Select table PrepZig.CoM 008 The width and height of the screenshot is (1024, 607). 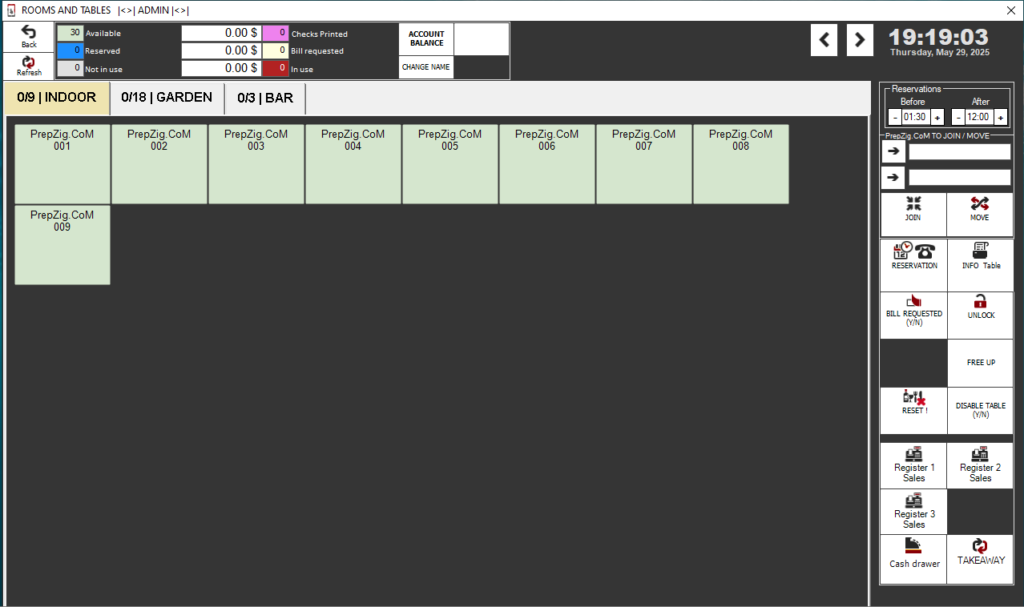[x=741, y=164]
